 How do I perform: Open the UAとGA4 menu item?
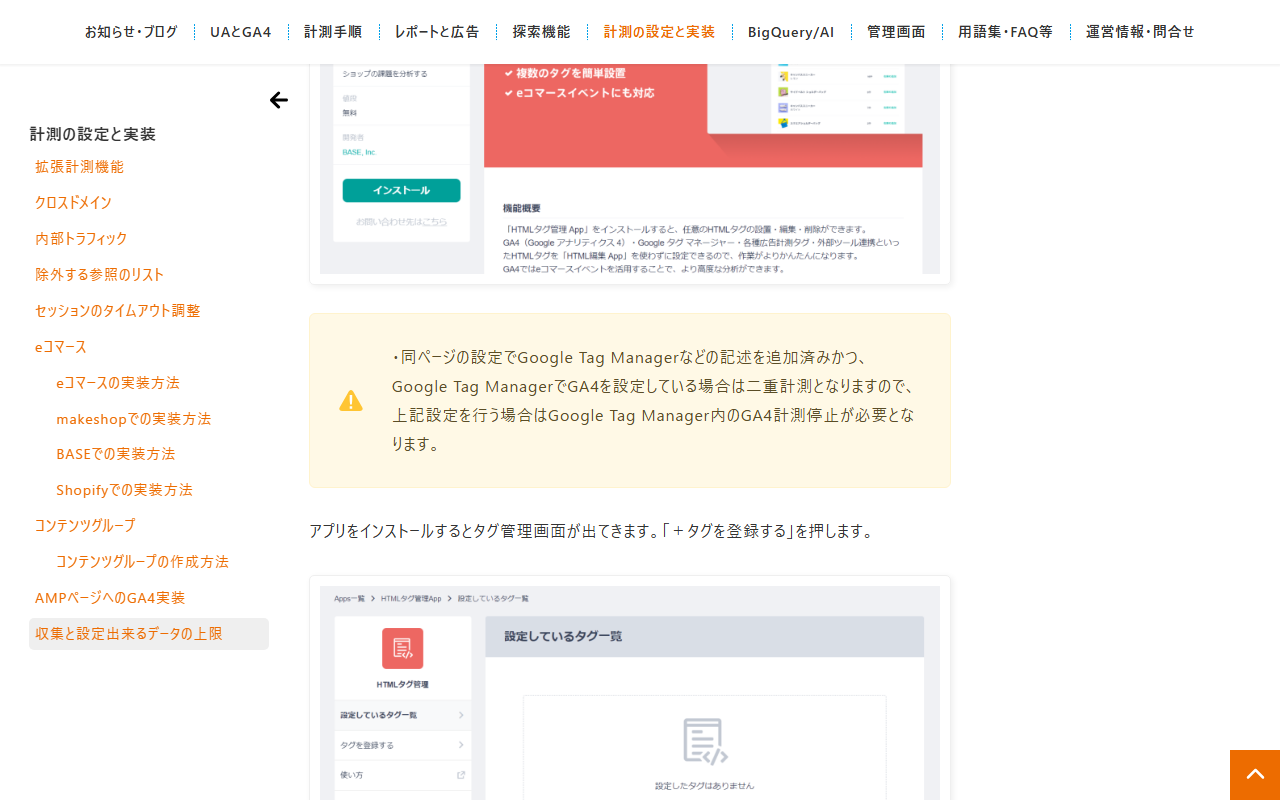[x=241, y=32]
